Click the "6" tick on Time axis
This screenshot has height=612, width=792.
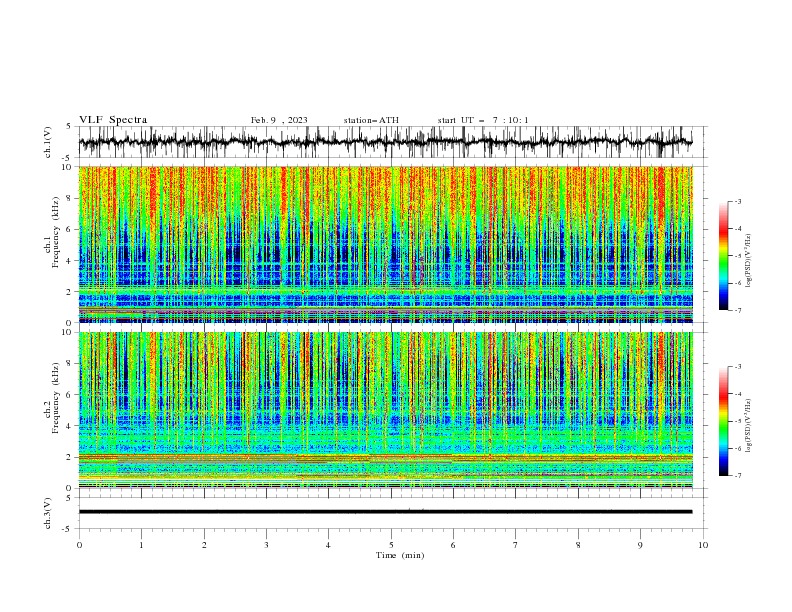click(x=453, y=545)
